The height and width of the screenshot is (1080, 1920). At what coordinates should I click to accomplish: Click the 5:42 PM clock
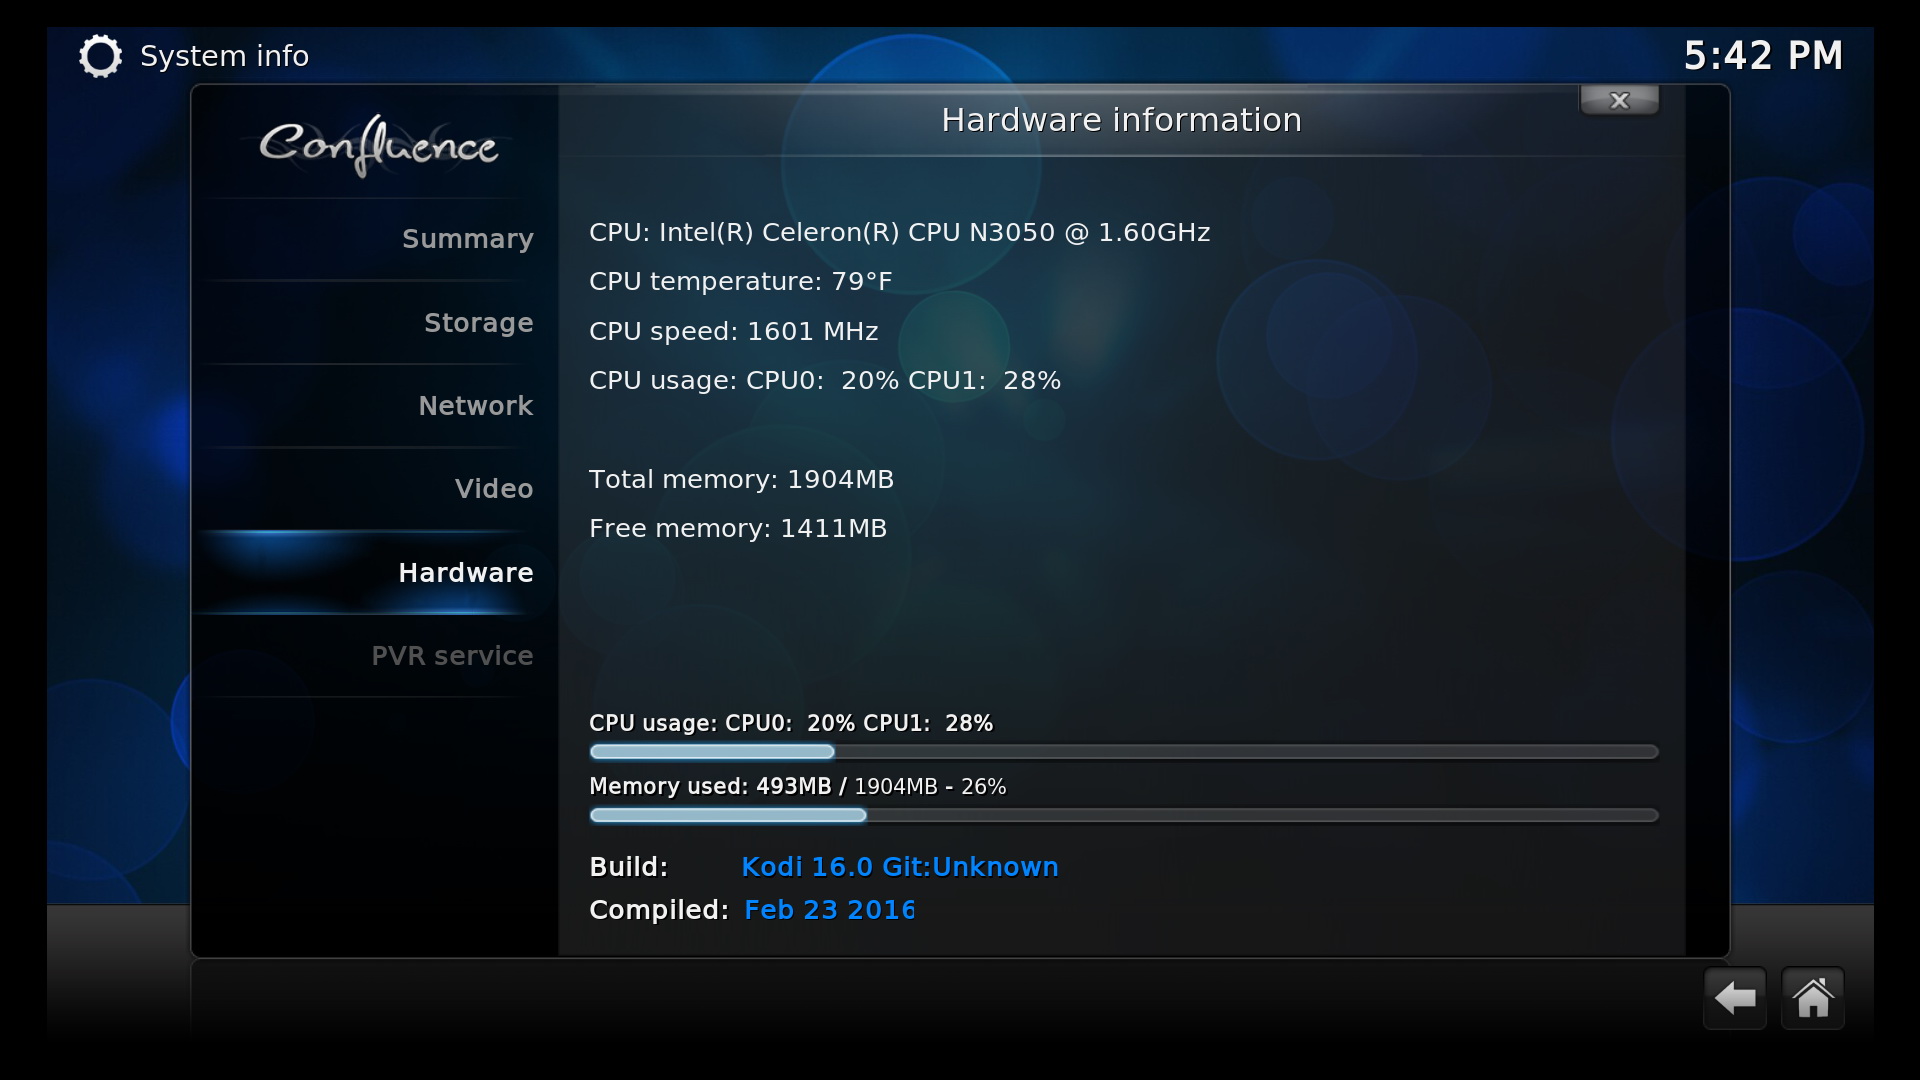click(x=1763, y=56)
